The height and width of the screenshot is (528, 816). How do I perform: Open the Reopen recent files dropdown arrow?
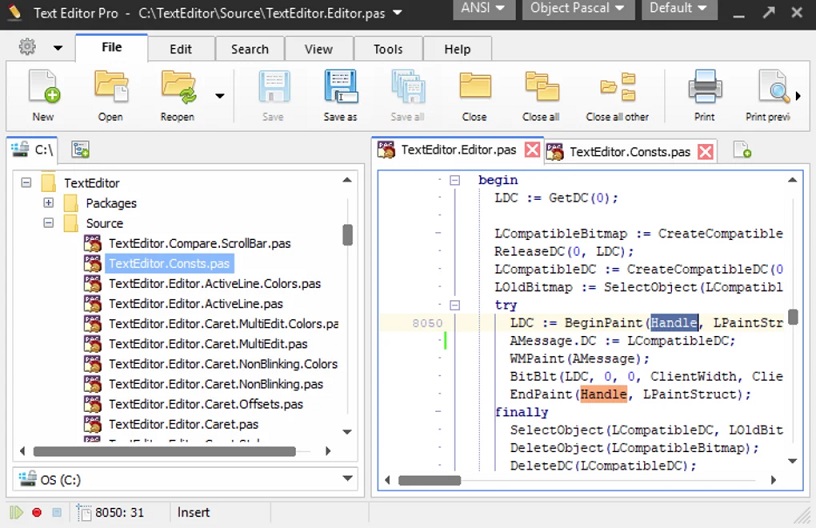coord(220,96)
